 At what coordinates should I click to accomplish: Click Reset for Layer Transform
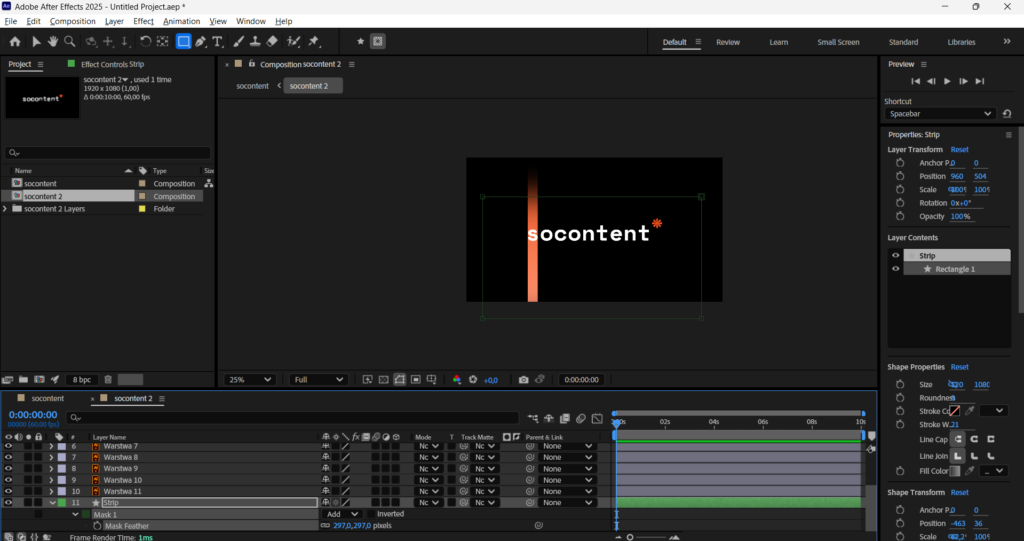[959, 150]
